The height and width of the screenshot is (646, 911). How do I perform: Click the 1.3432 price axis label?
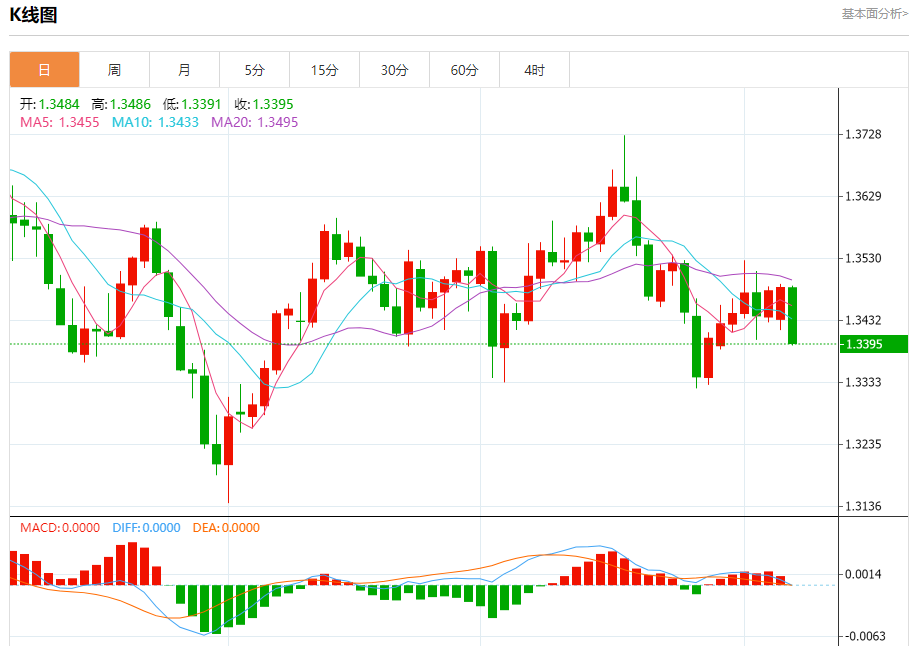click(x=863, y=320)
